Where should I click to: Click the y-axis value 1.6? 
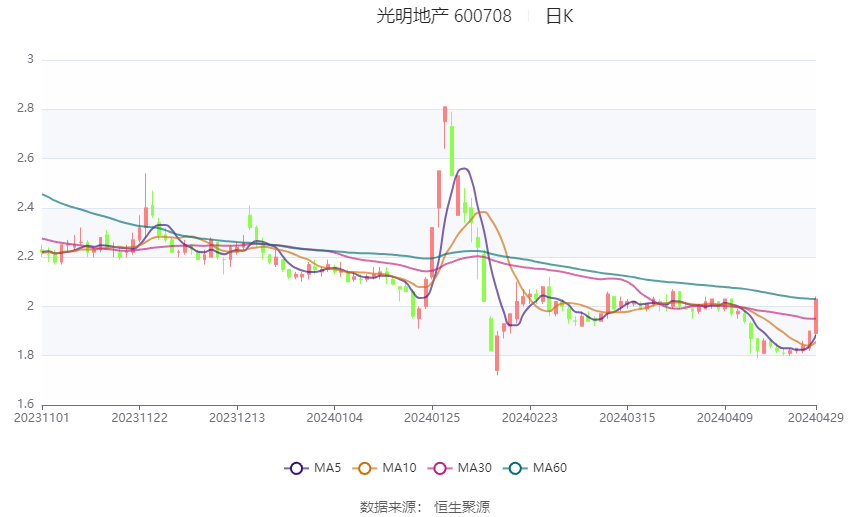[x=25, y=404]
